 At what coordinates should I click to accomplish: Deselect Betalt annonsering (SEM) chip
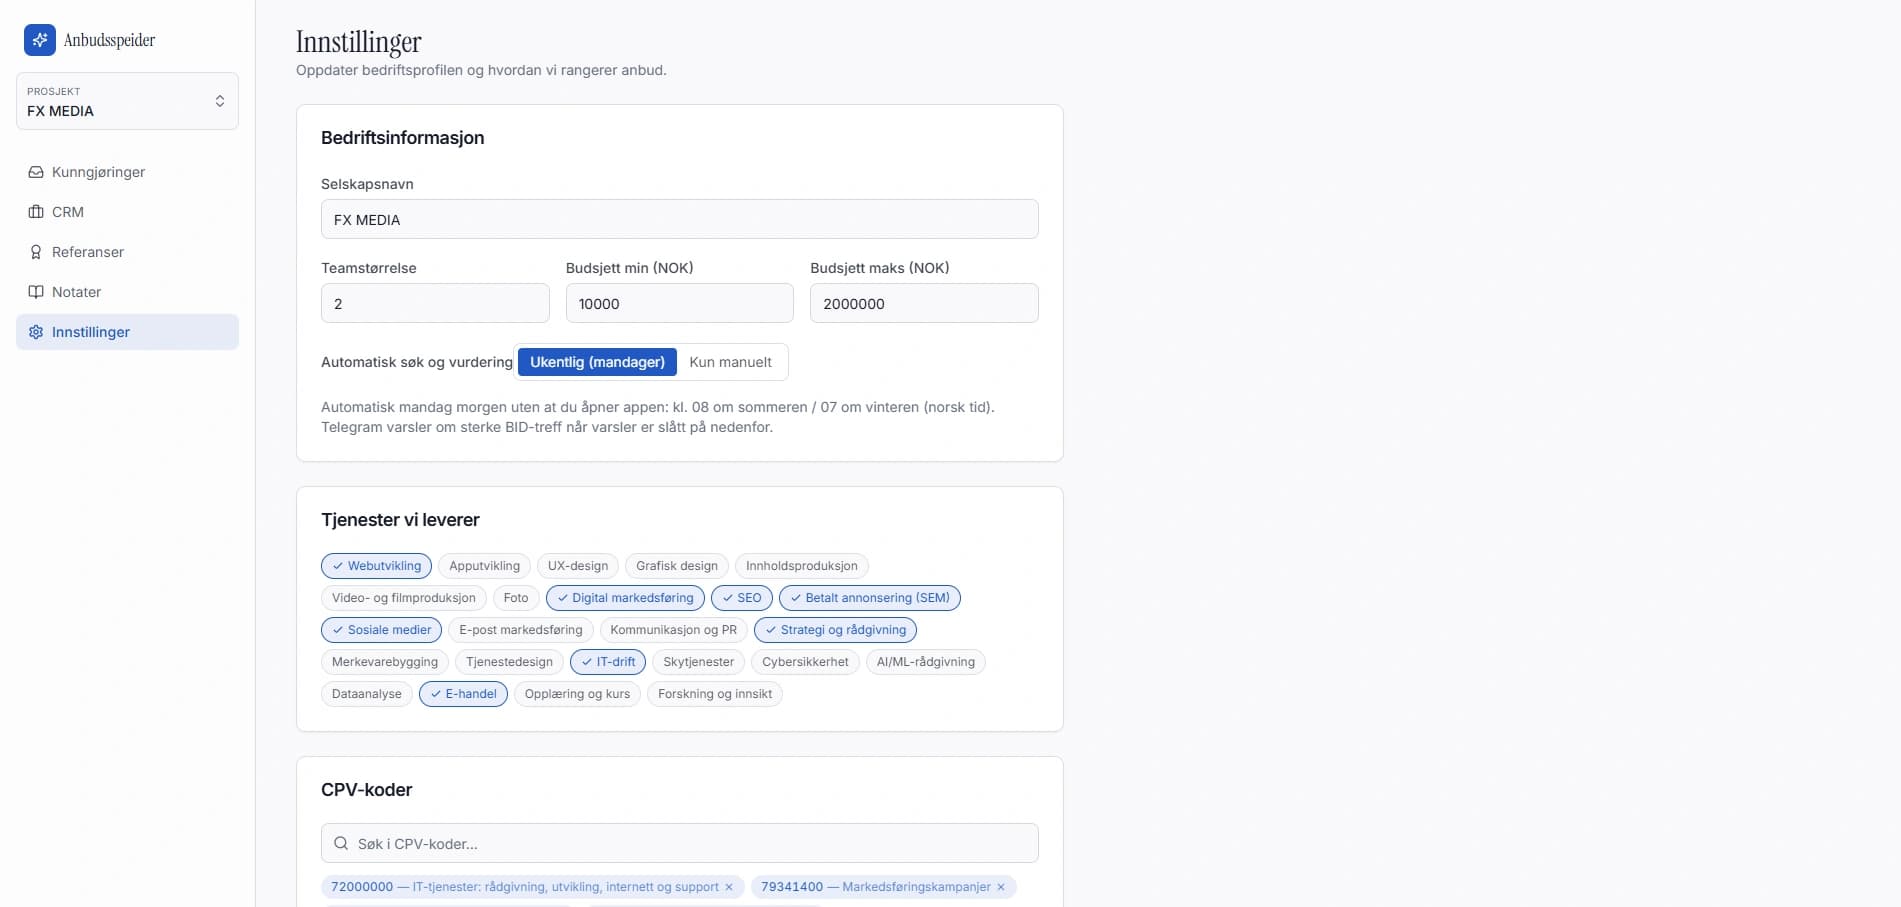(x=870, y=598)
